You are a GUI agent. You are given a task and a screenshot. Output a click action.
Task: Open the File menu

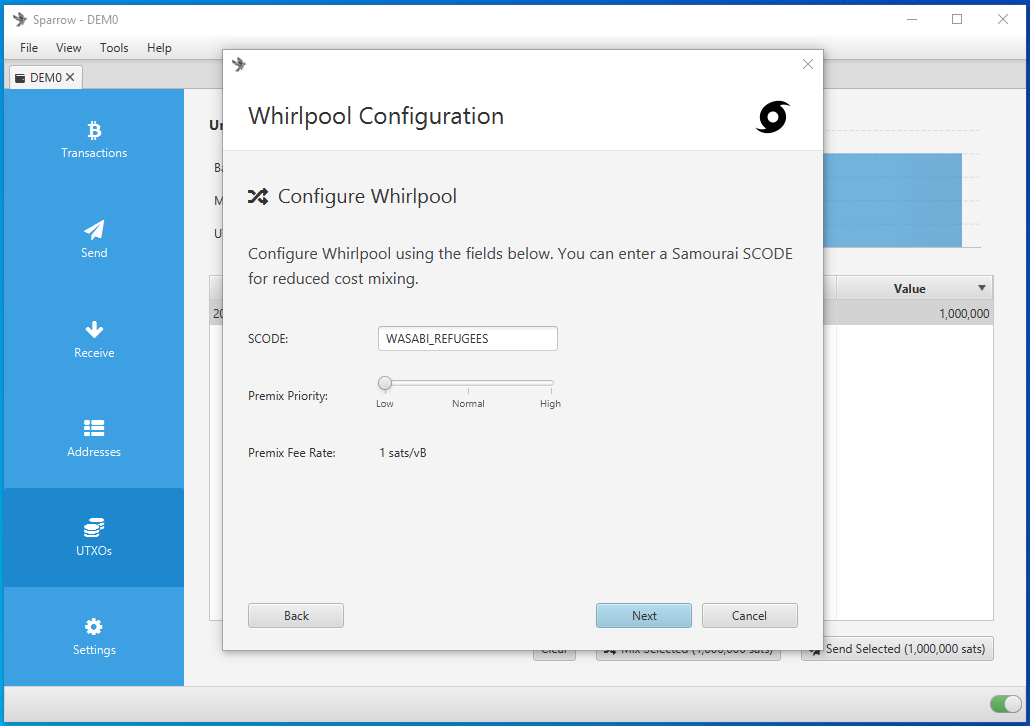pos(29,47)
